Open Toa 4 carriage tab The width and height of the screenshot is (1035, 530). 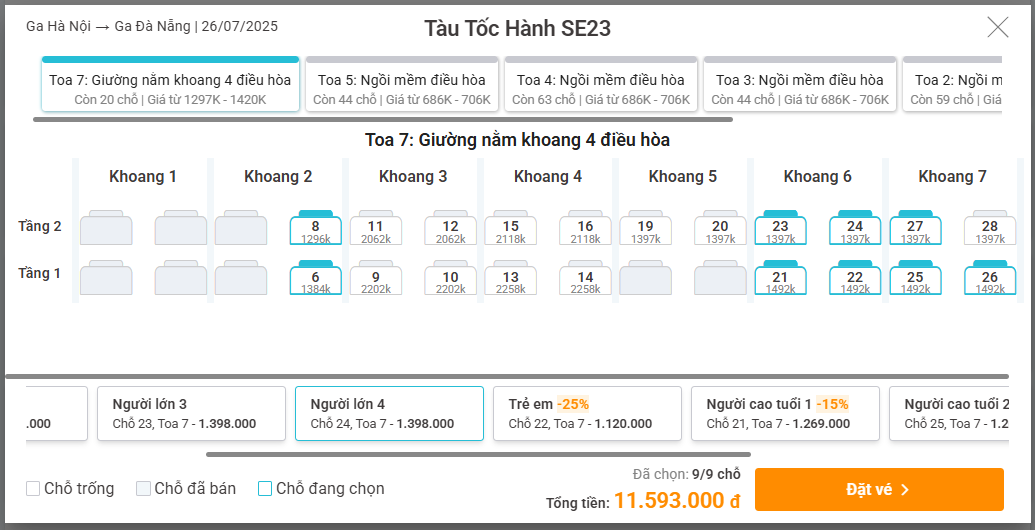600,84
